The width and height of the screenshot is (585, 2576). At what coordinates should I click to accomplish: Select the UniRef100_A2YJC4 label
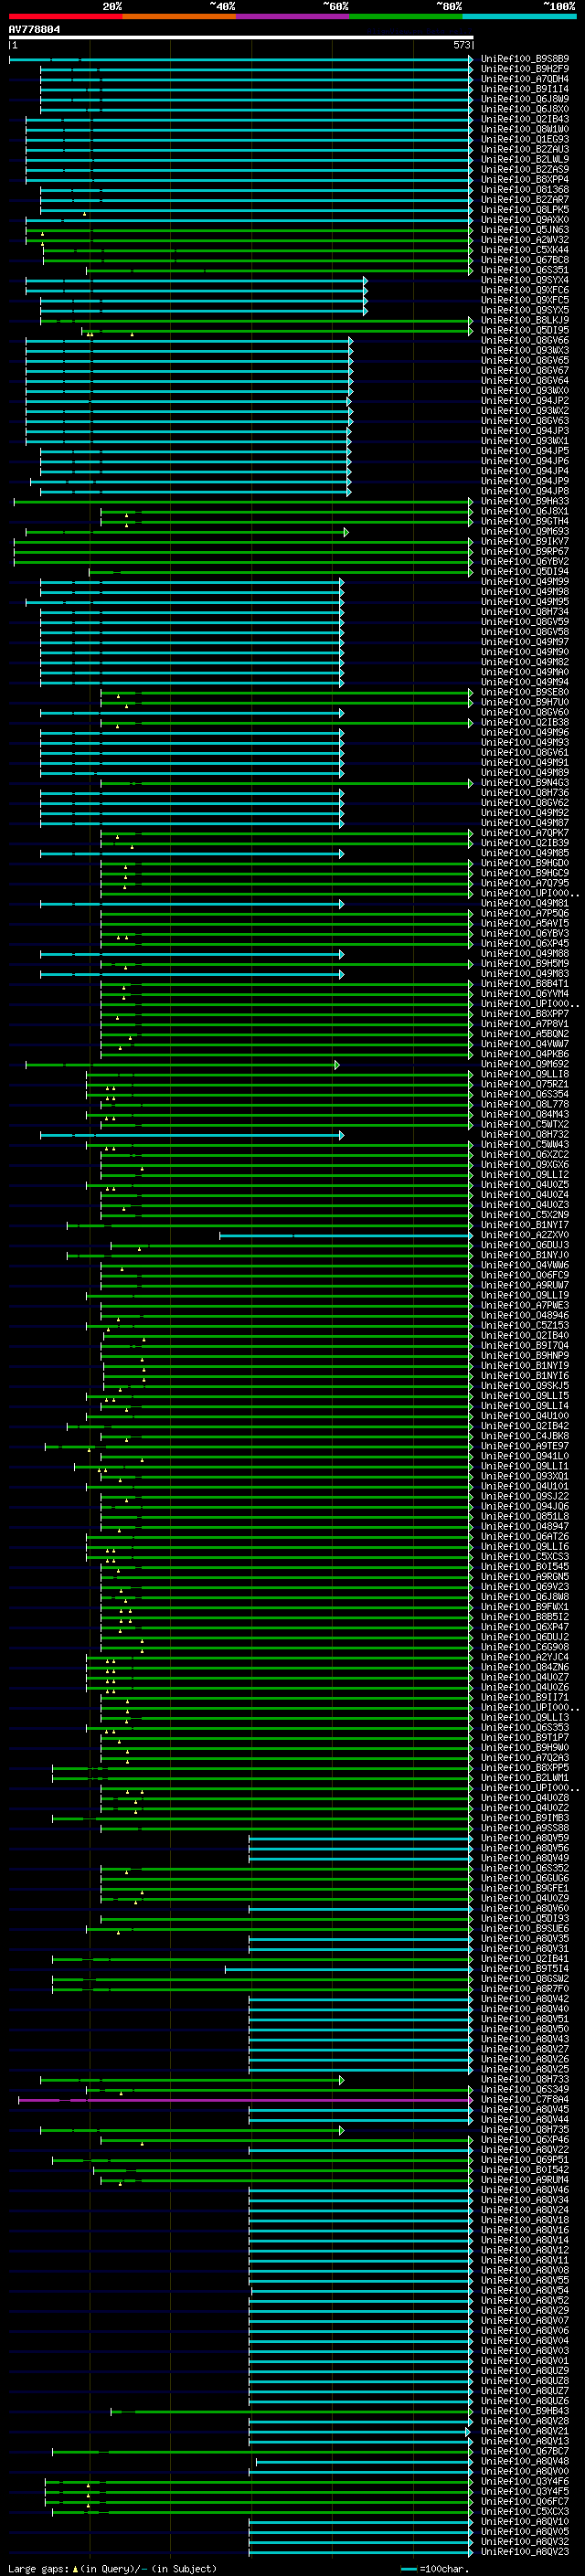(525, 1657)
